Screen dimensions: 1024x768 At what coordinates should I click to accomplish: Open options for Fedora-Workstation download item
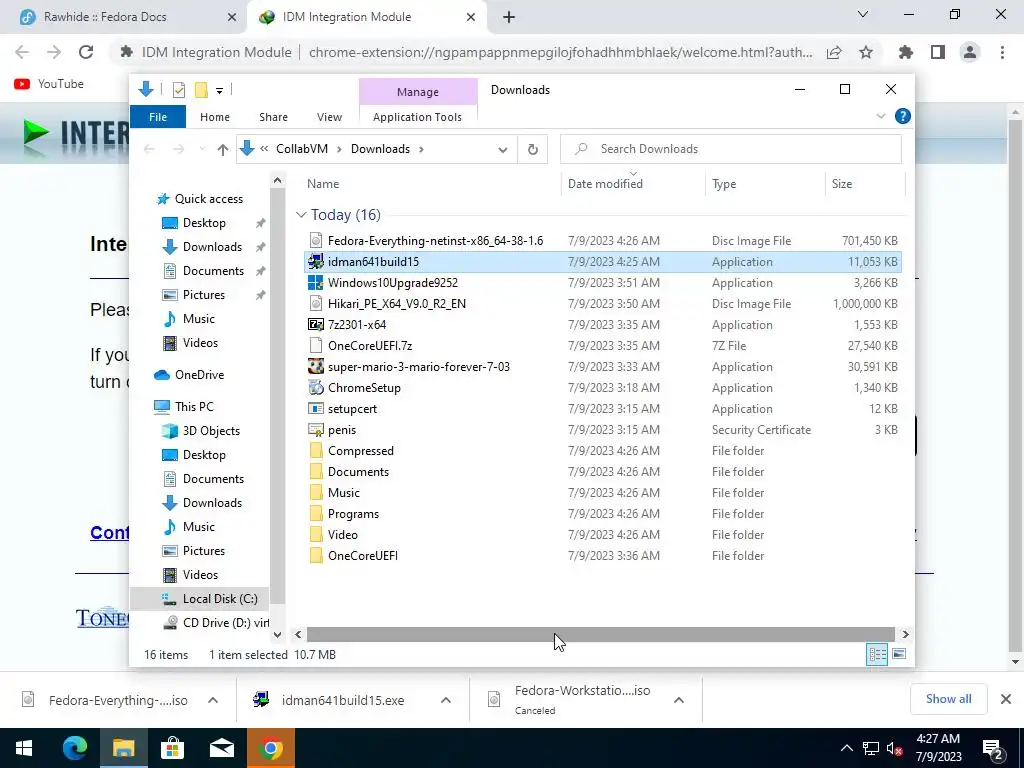679,700
